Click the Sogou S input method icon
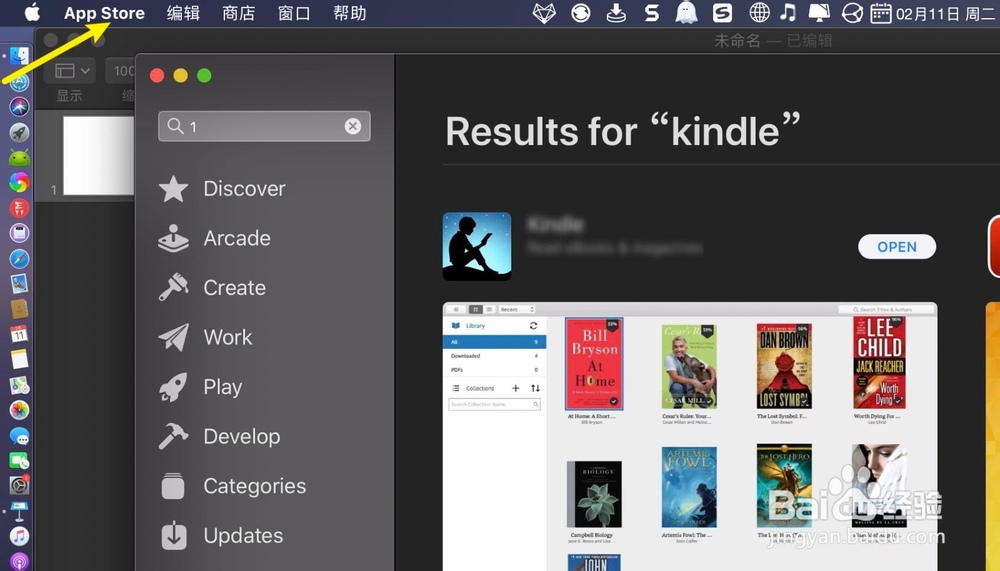 (x=722, y=13)
